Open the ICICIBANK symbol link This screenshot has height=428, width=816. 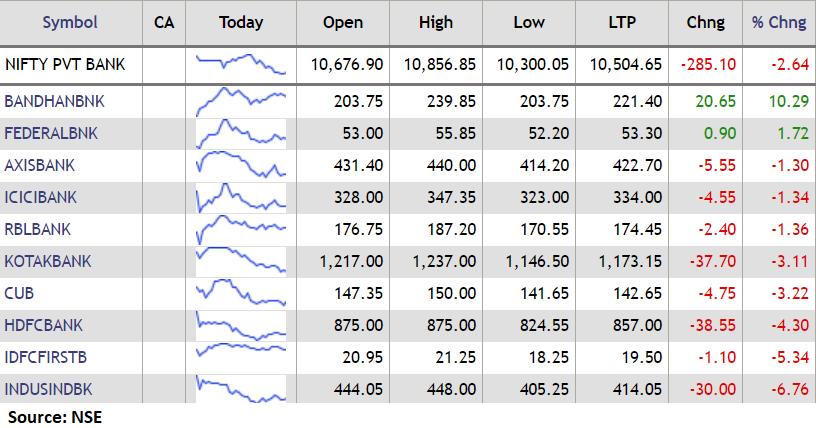click(41, 197)
